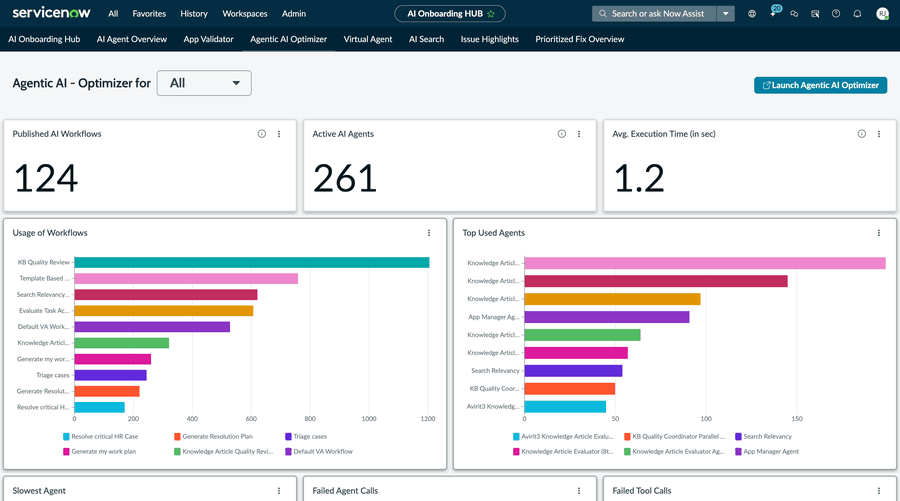Toggle Triage cases legend entry
This screenshot has width=900, height=501.
click(x=306, y=437)
